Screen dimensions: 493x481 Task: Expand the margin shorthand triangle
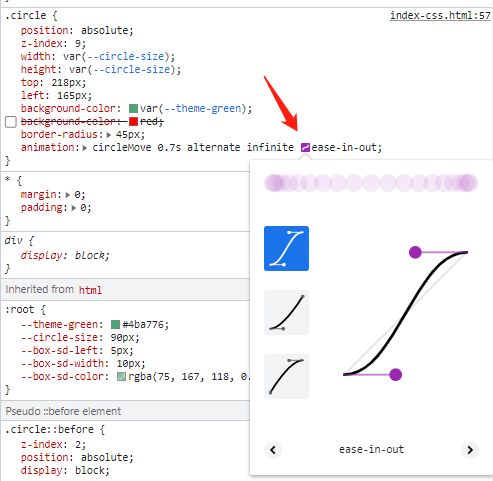[68, 195]
